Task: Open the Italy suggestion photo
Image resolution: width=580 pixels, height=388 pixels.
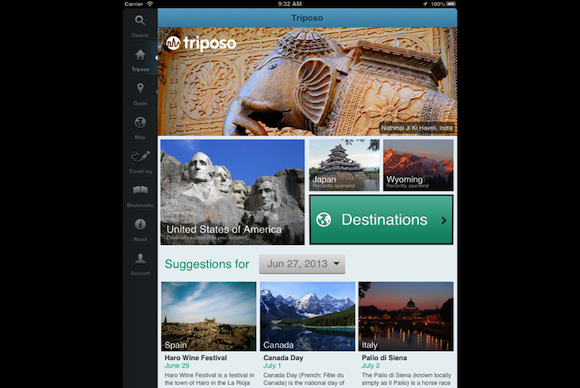Action: coord(406,316)
